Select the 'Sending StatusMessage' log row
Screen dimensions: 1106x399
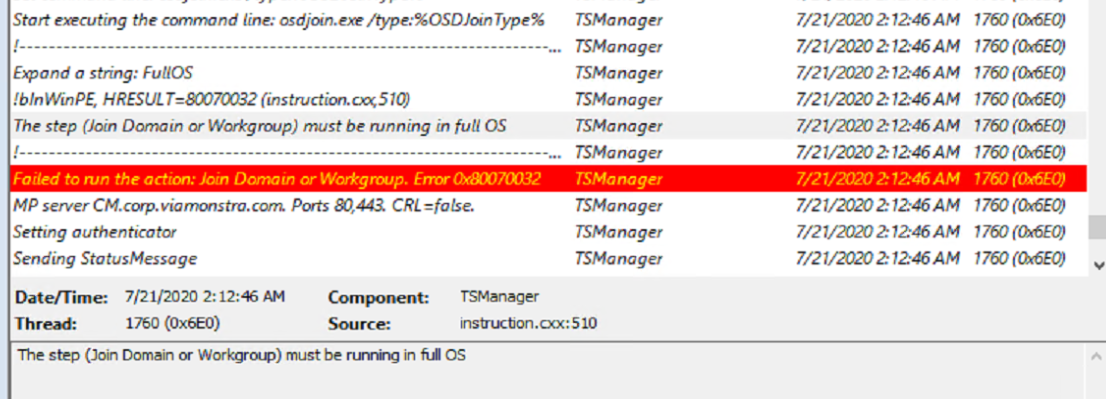coord(543,259)
